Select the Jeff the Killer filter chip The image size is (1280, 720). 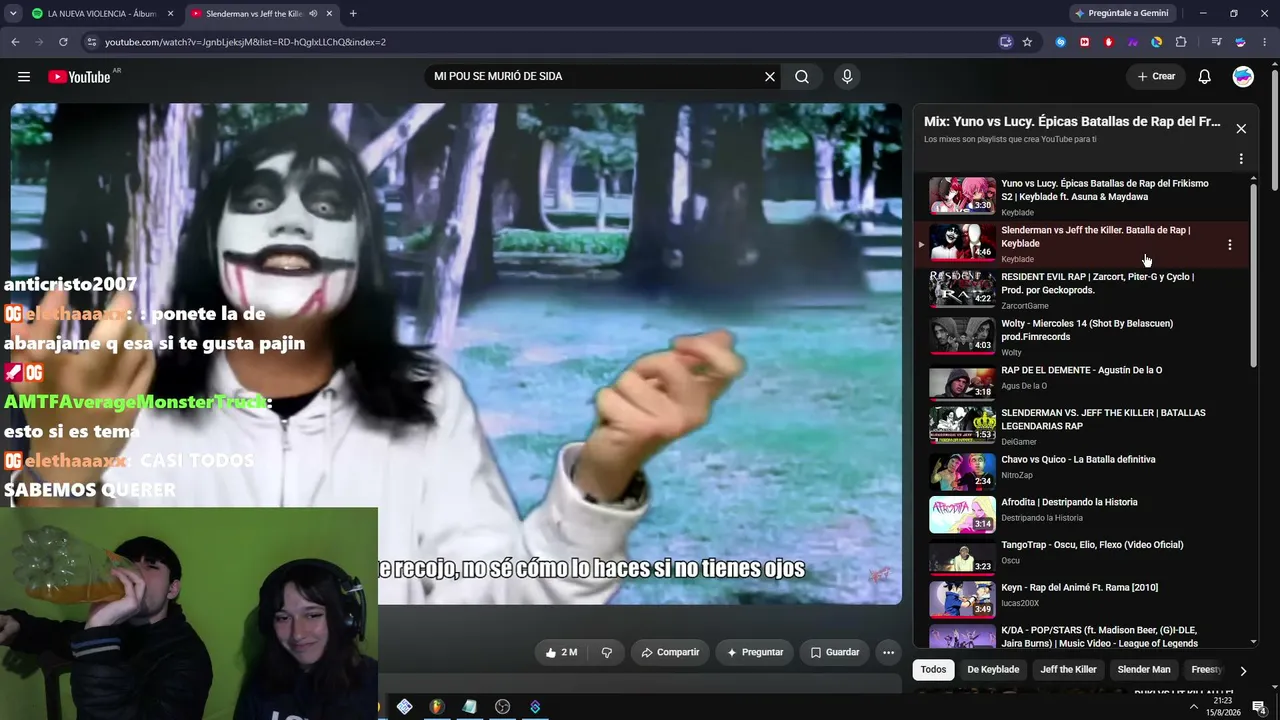(1068, 670)
